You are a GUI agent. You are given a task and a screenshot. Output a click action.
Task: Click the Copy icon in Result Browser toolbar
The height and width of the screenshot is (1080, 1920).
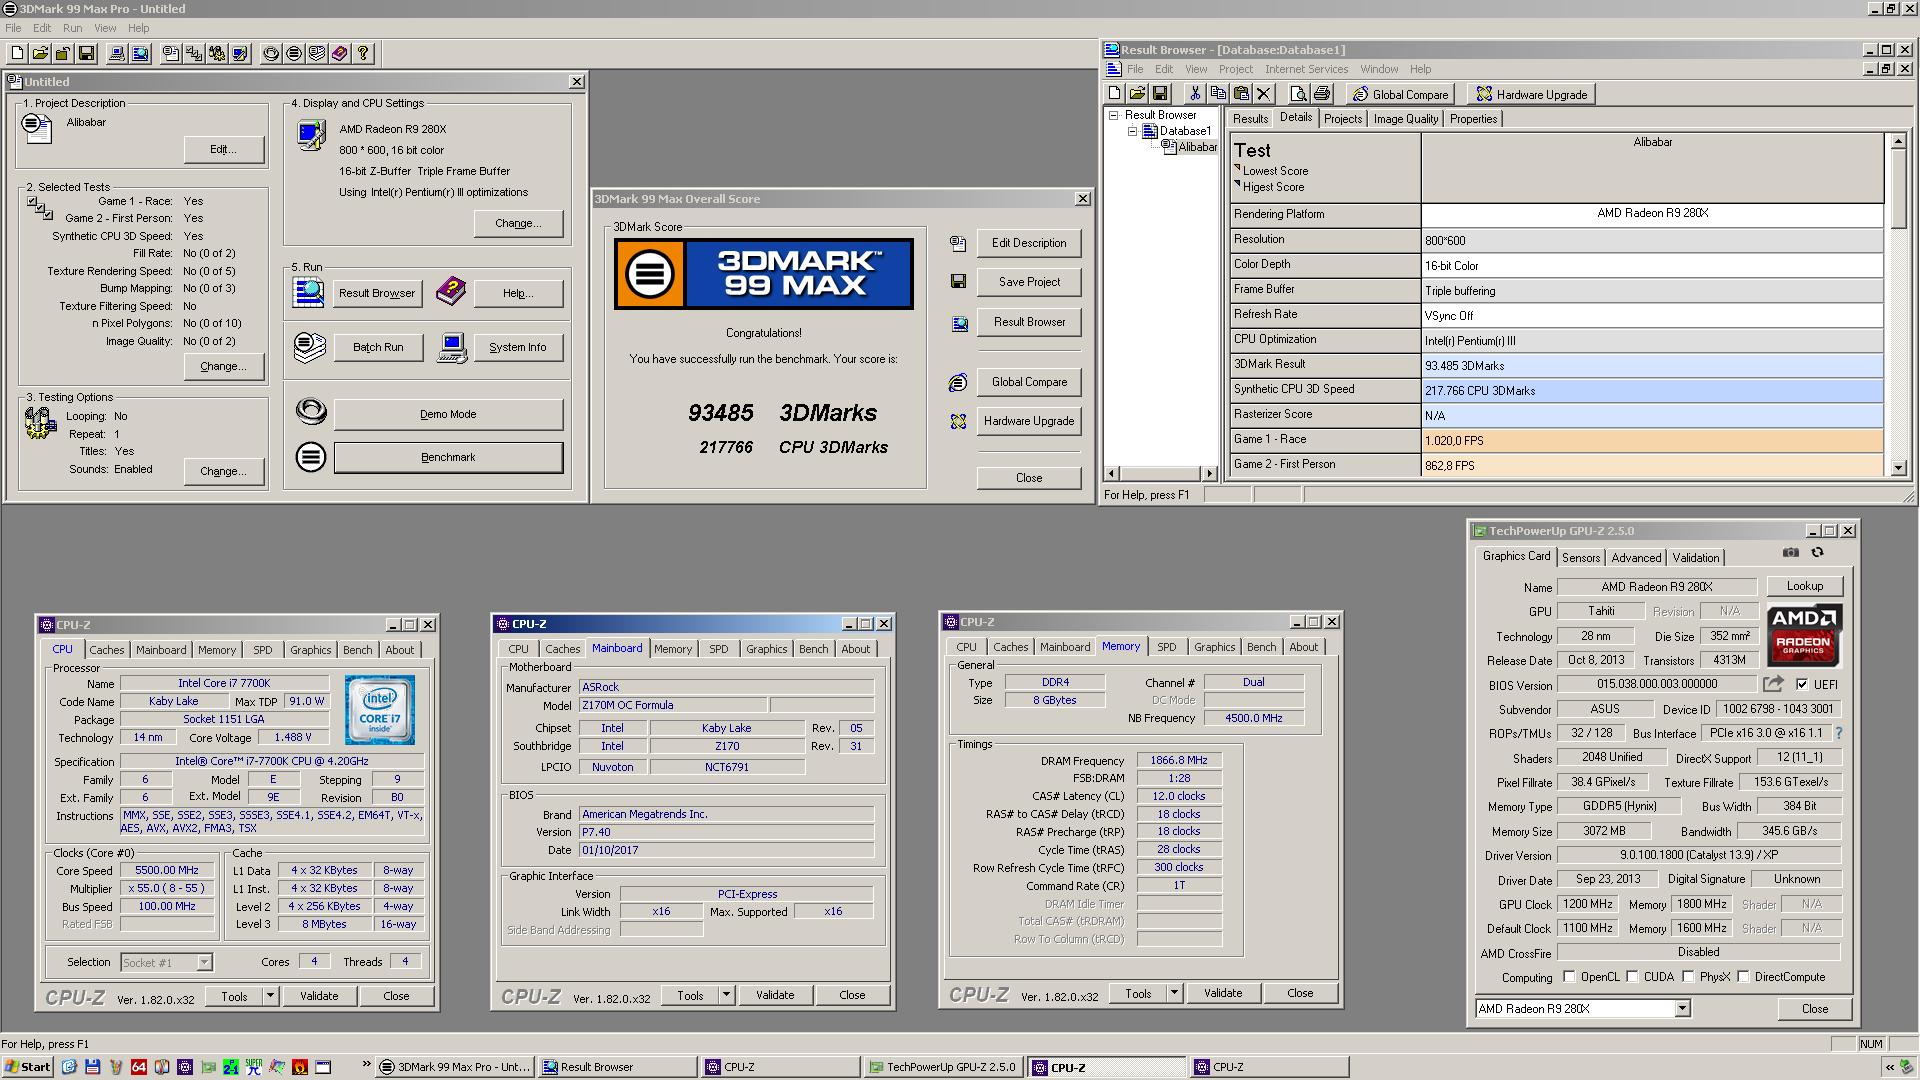point(1217,94)
